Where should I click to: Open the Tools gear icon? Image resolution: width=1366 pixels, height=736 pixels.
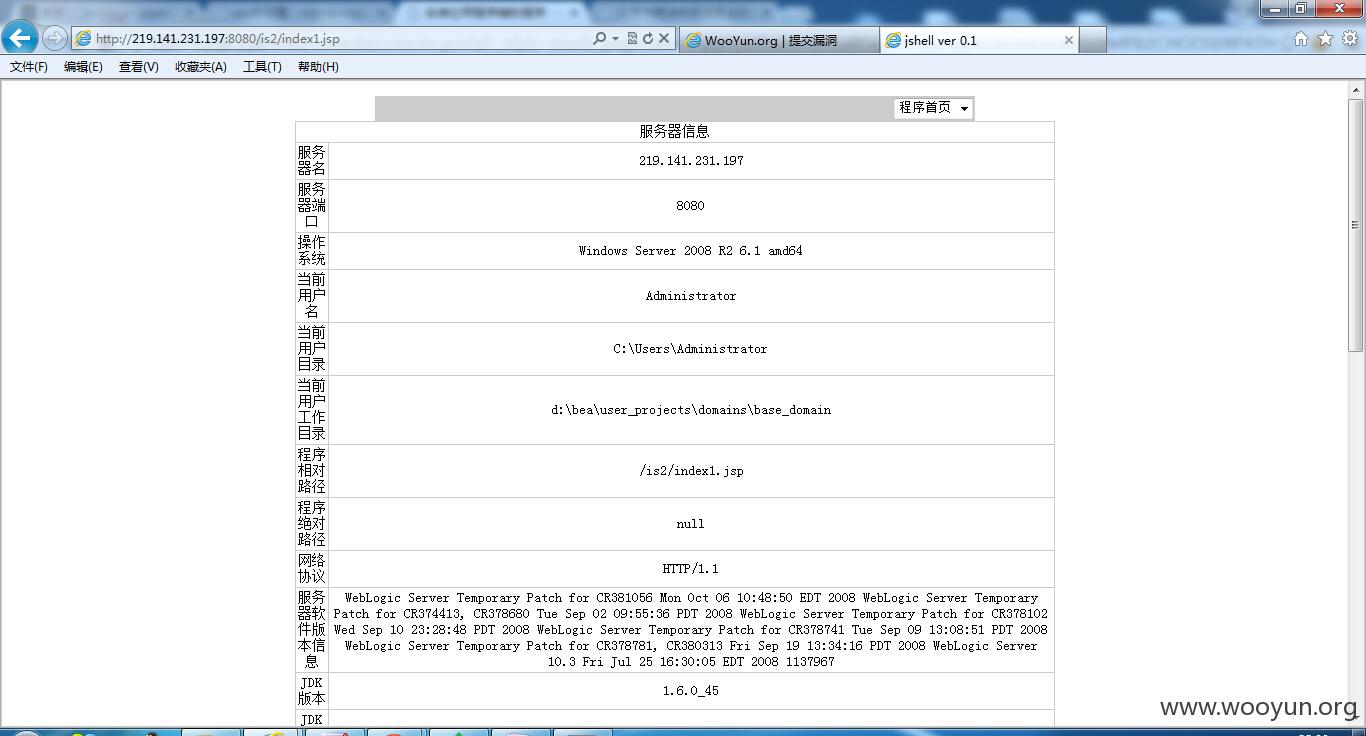point(1349,38)
